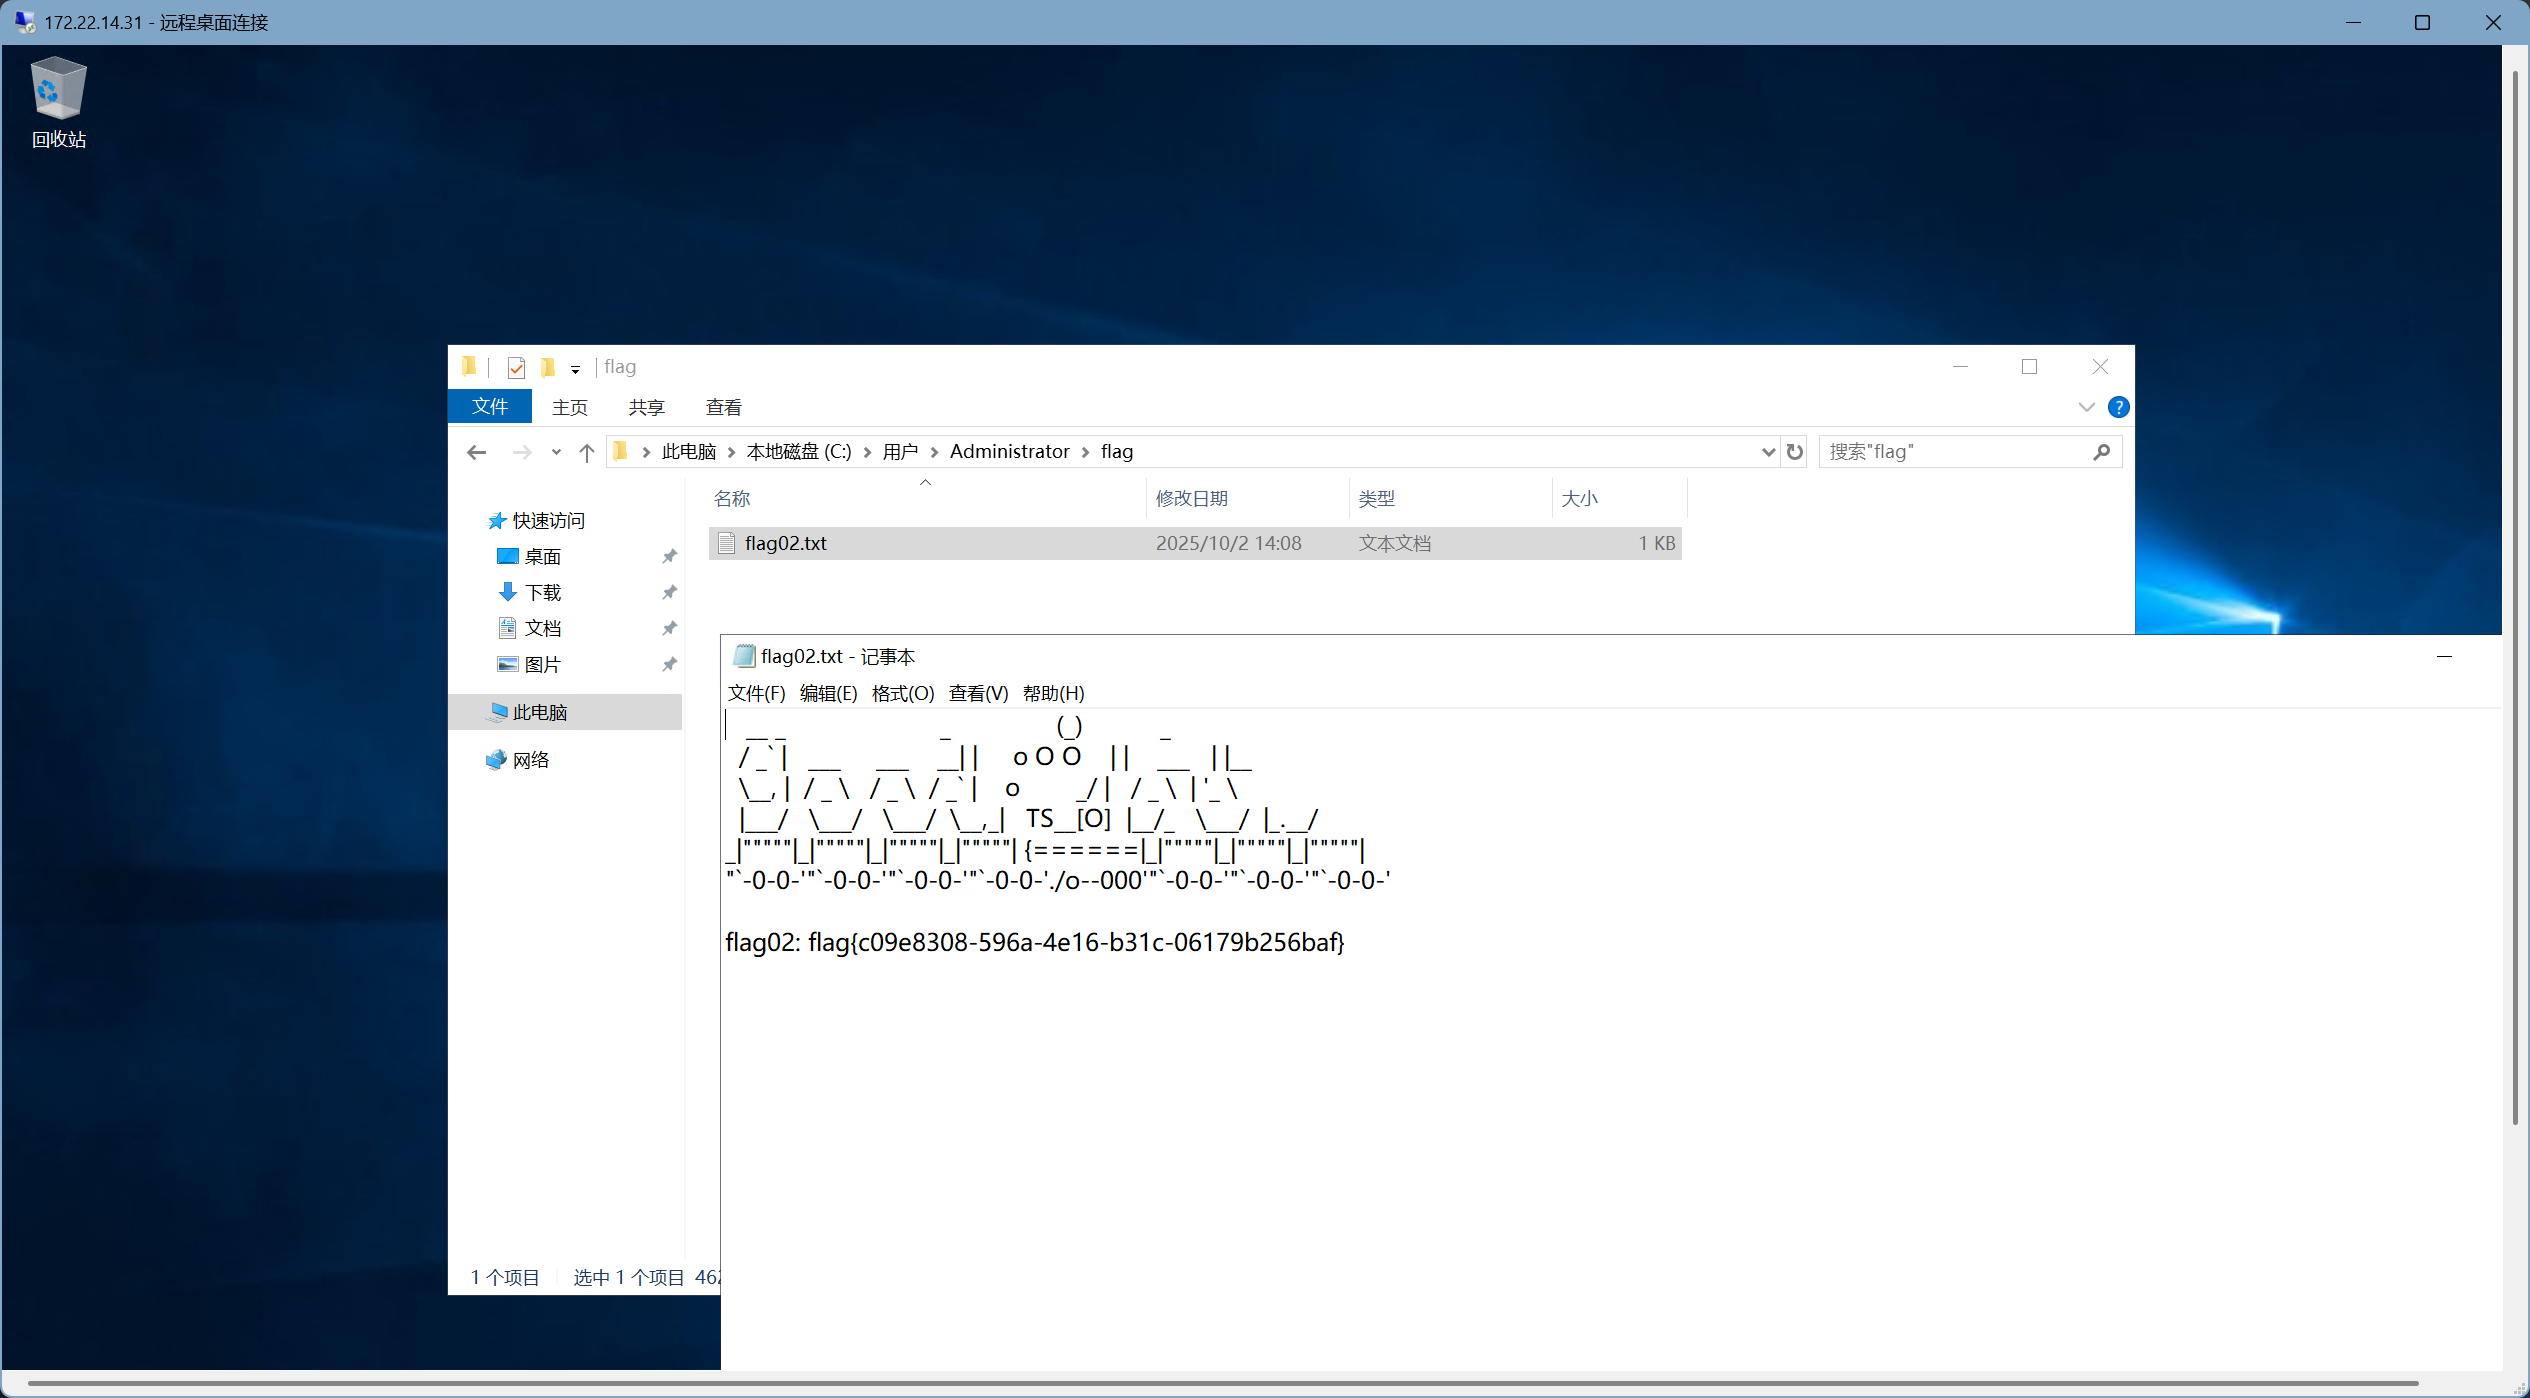Navigate to Administrator in breadcrumb path

(x=1009, y=452)
